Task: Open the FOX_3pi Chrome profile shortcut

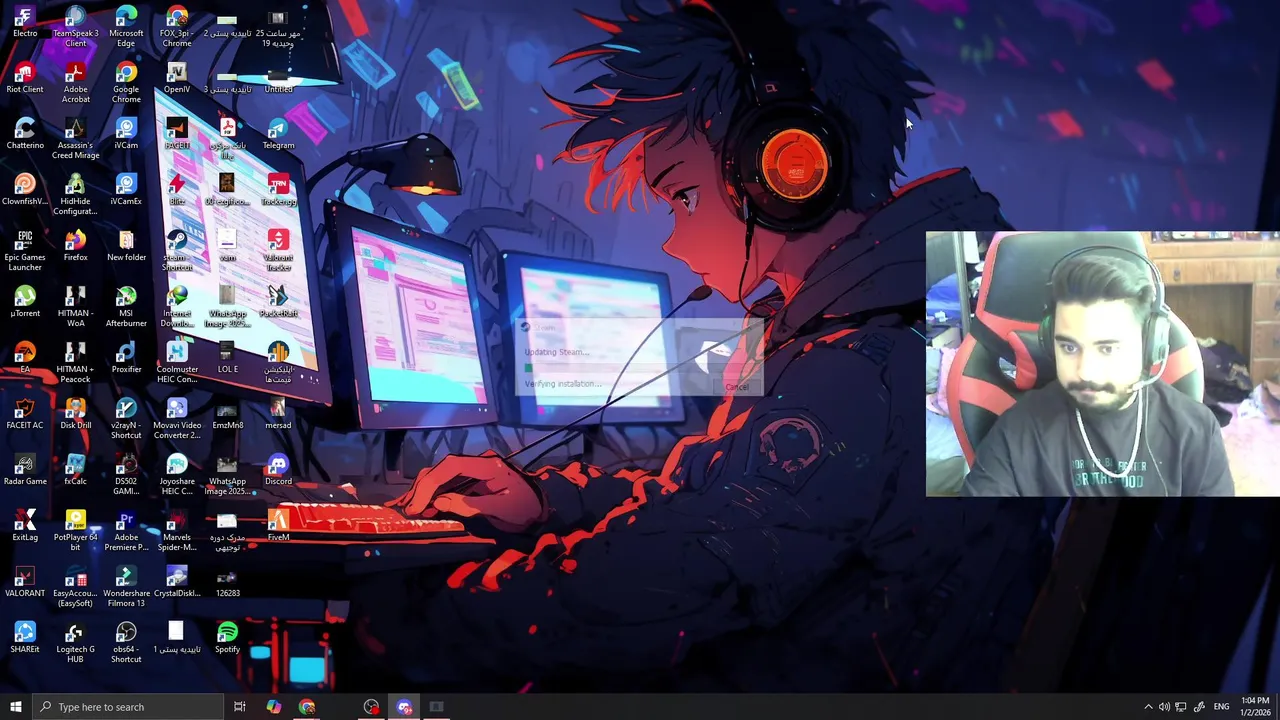Action: [x=177, y=27]
